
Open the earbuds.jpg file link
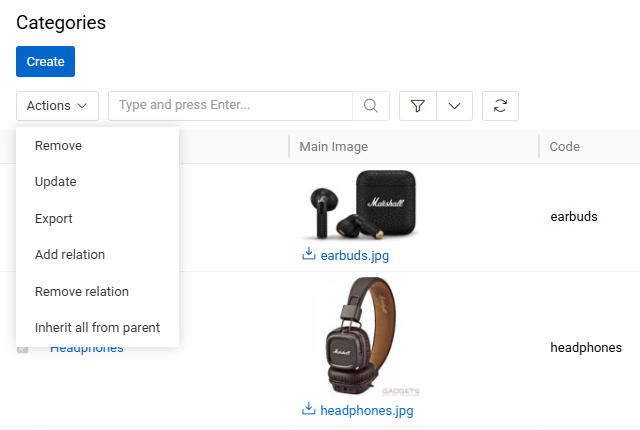354,255
